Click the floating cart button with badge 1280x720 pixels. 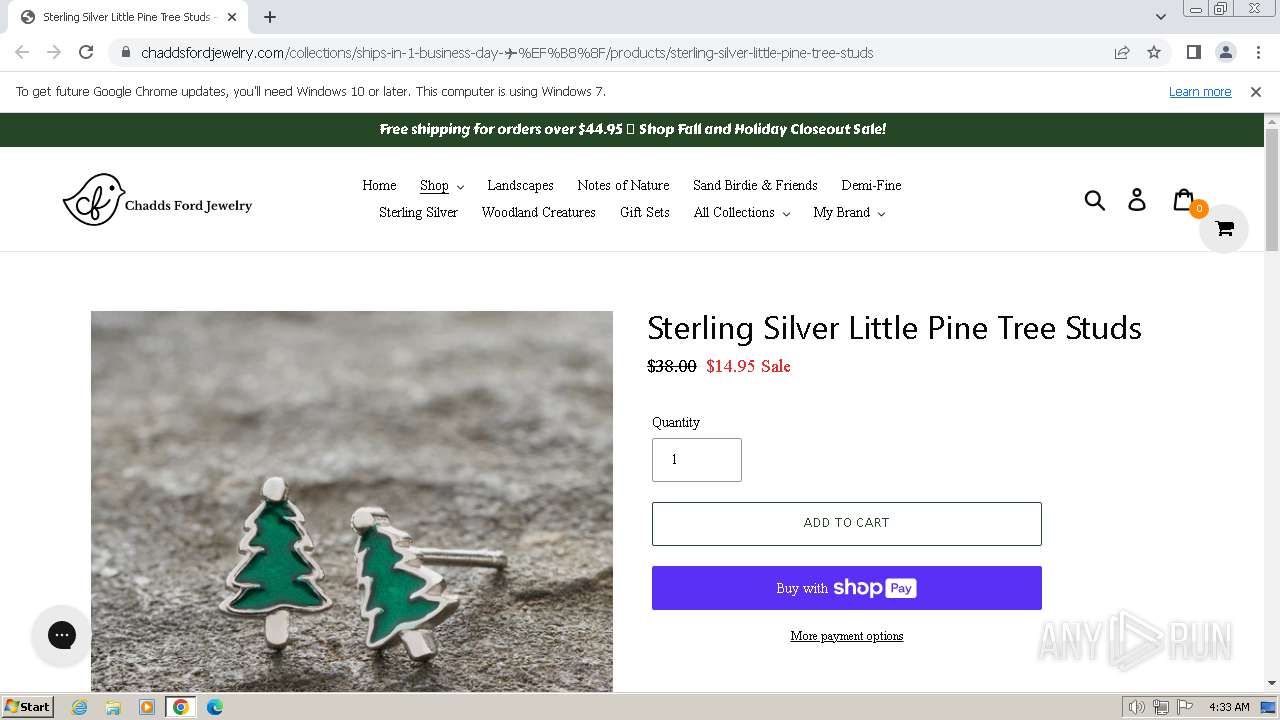pyautogui.click(x=1224, y=229)
